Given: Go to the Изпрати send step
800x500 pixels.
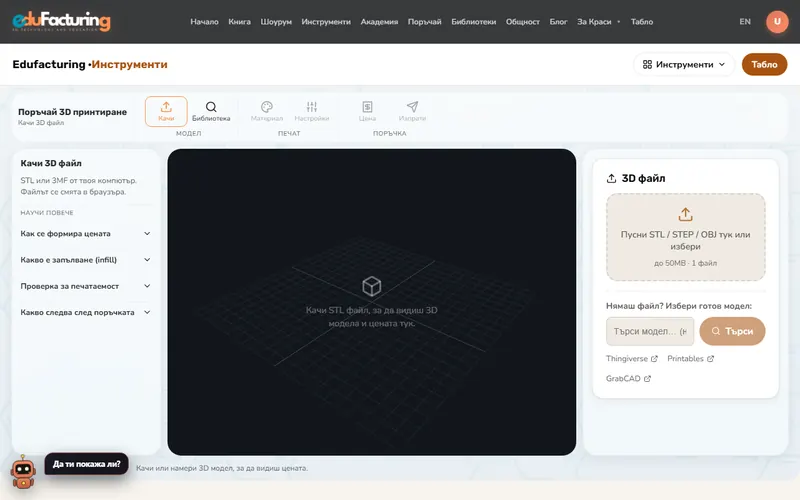Looking at the screenshot, I should [412, 111].
